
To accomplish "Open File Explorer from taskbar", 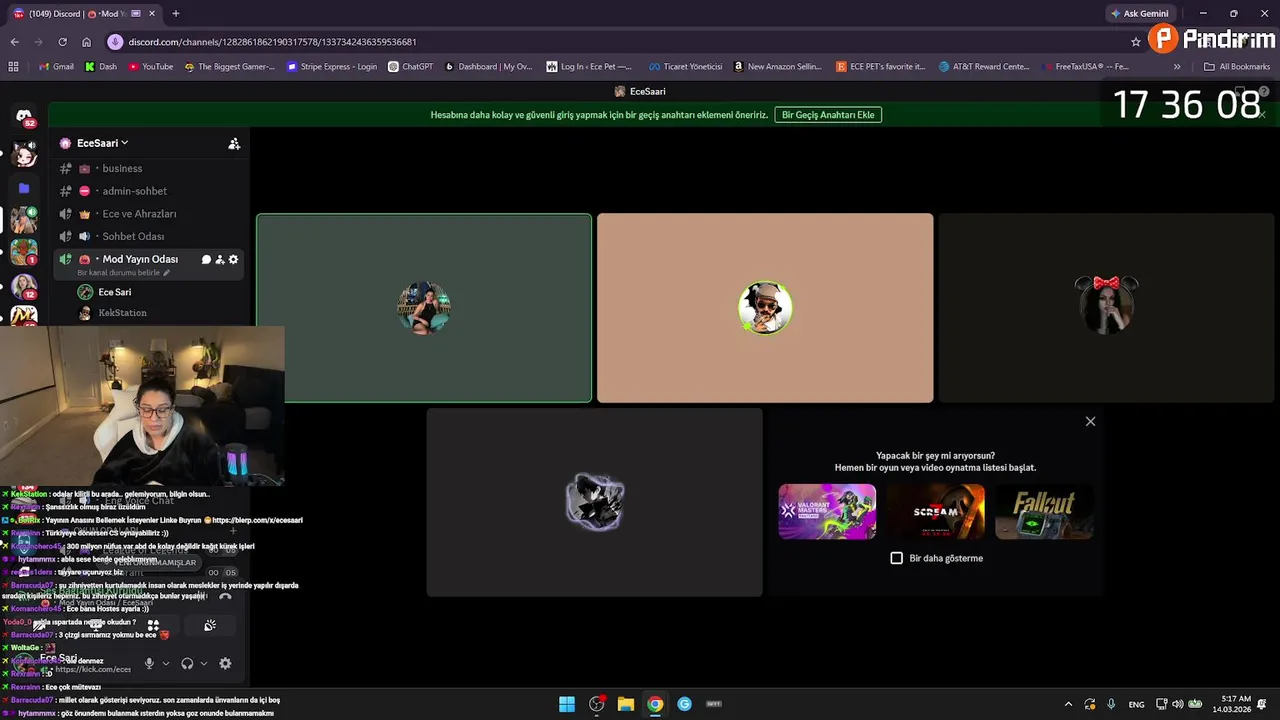I will click(626, 704).
